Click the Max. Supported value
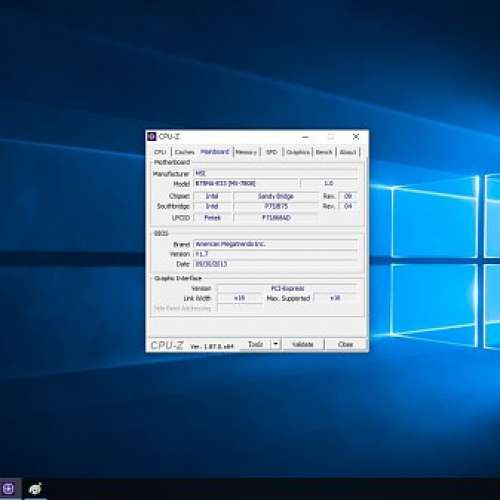This screenshot has width=500, height=500. point(335,298)
